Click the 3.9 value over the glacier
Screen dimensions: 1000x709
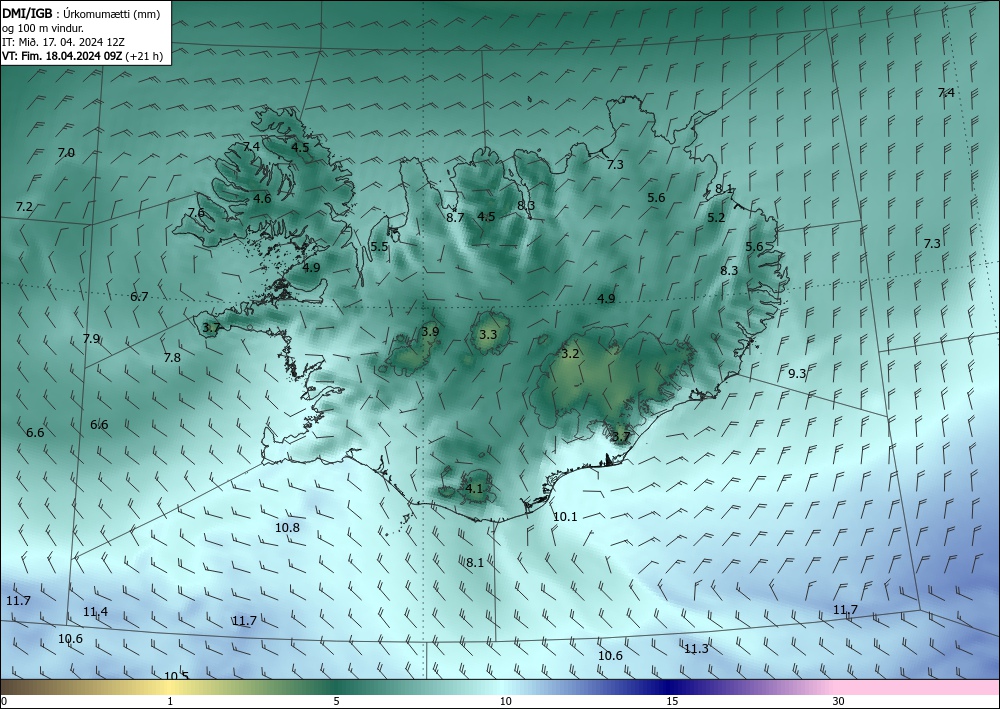pos(430,332)
